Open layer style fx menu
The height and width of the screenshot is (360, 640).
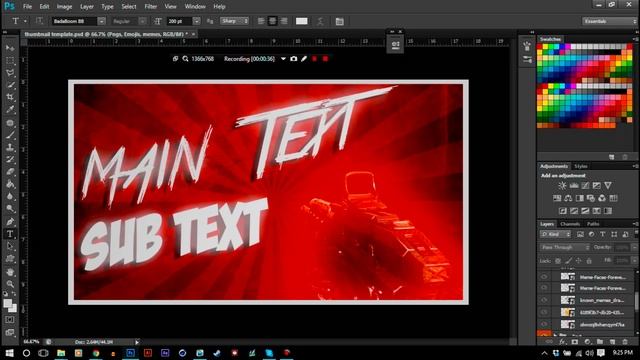coord(562,342)
